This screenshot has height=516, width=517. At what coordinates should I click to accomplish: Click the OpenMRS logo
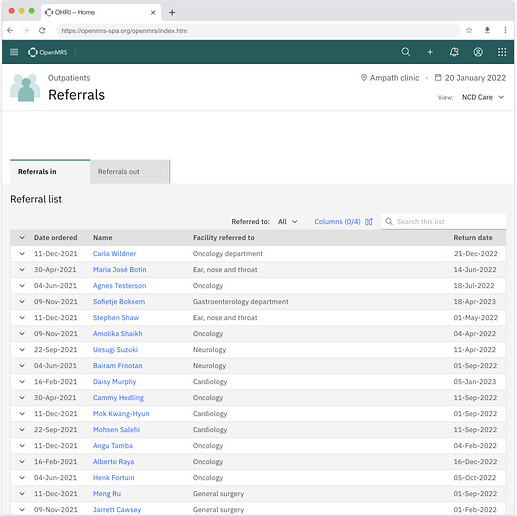[48, 52]
